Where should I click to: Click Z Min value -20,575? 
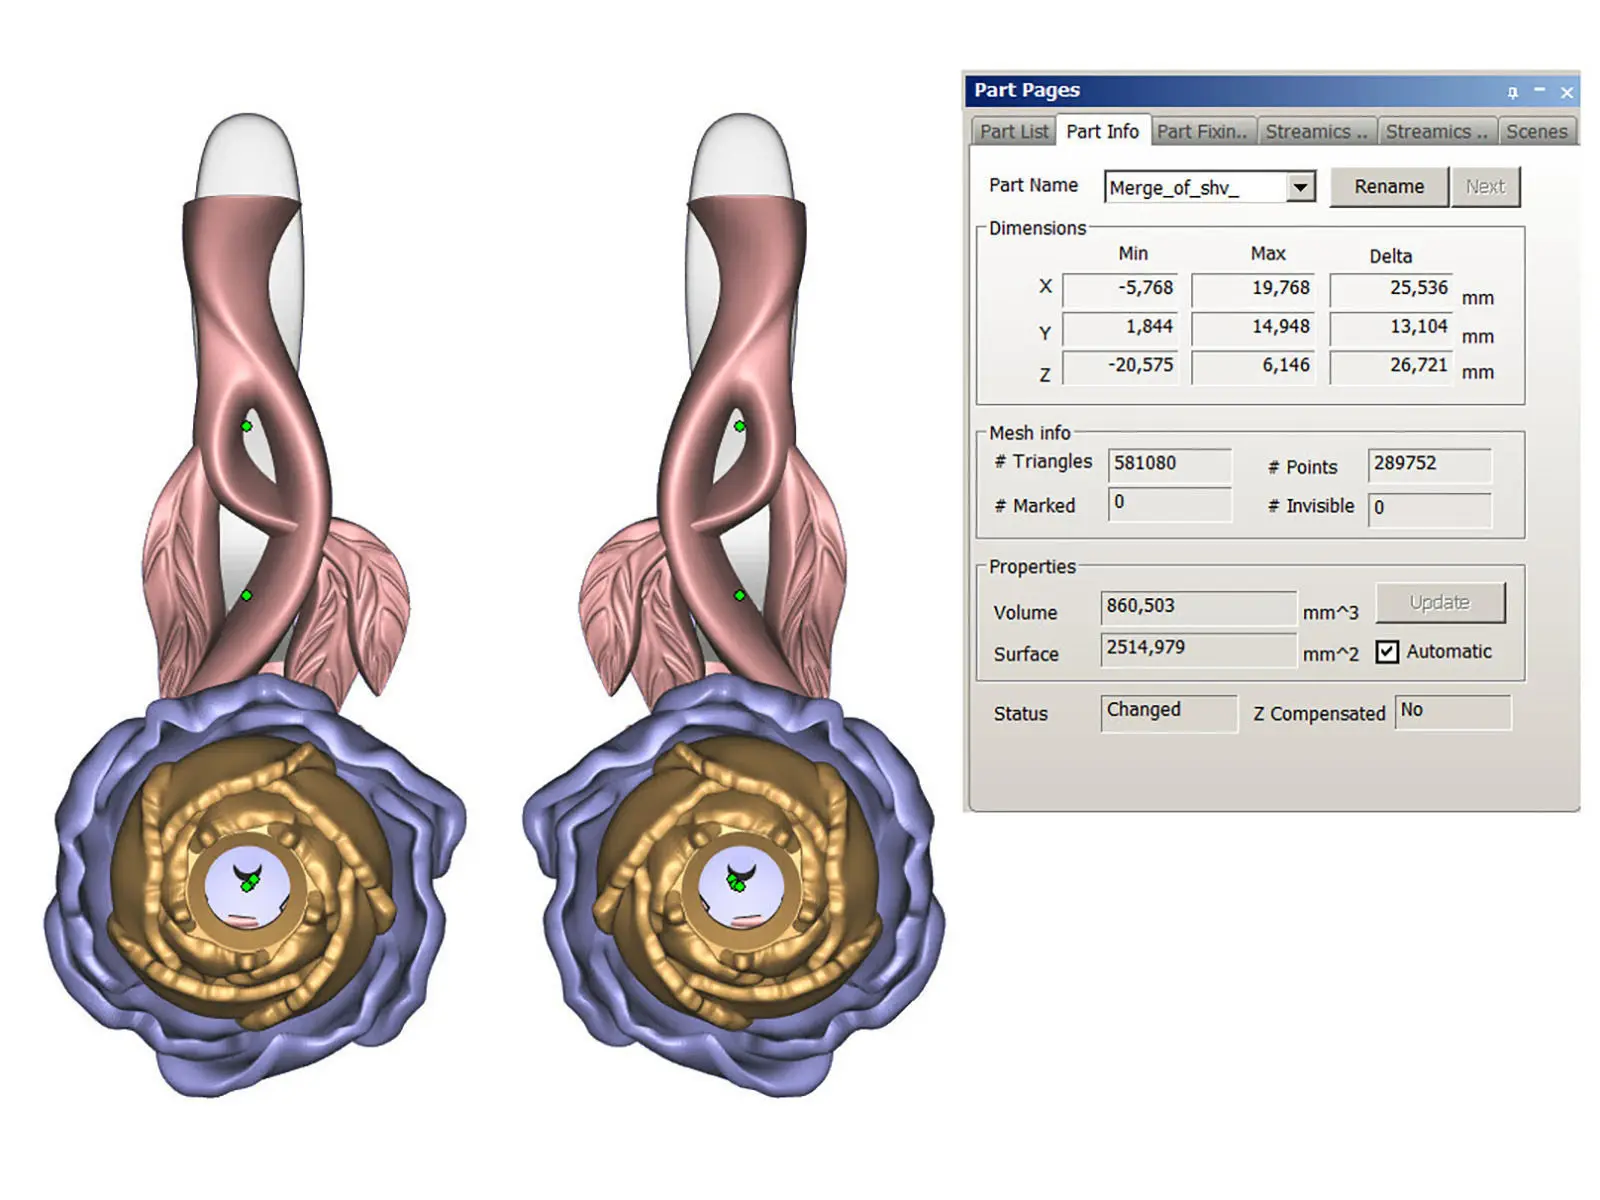(x=1120, y=367)
